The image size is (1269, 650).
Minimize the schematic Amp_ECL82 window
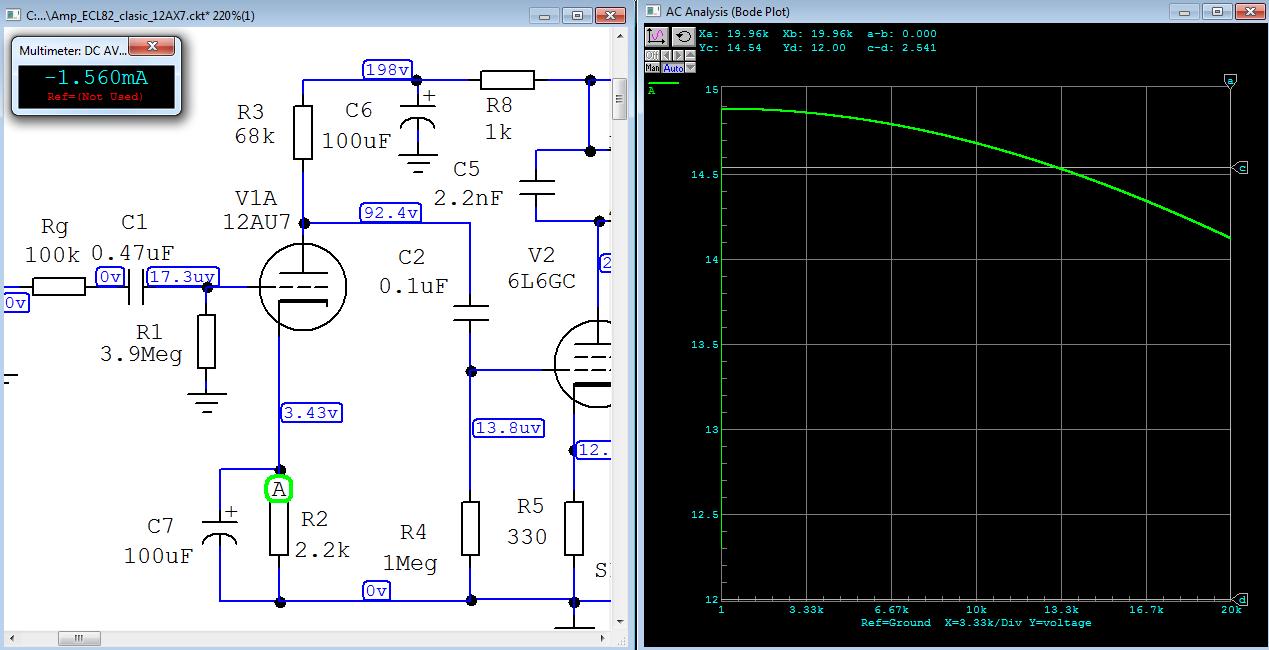point(545,14)
